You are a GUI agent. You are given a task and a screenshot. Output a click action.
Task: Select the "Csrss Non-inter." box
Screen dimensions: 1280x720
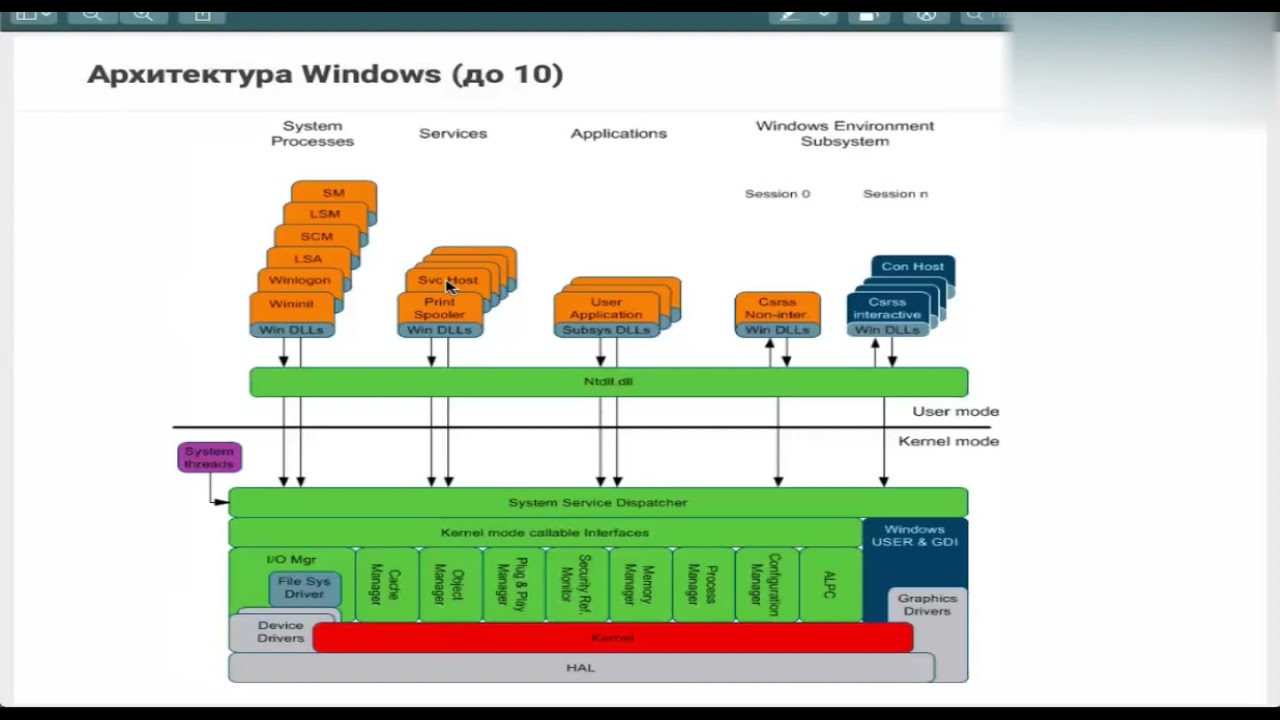pyautogui.click(x=777, y=308)
